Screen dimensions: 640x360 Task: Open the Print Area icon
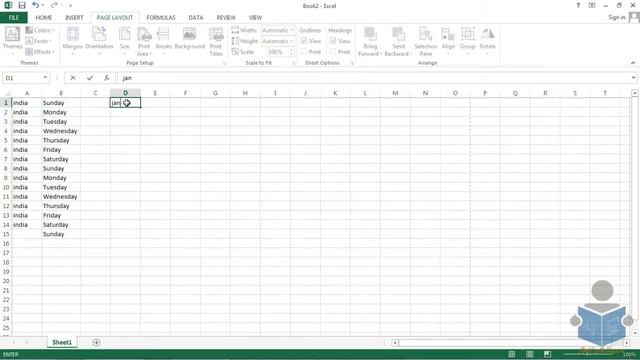tap(144, 34)
